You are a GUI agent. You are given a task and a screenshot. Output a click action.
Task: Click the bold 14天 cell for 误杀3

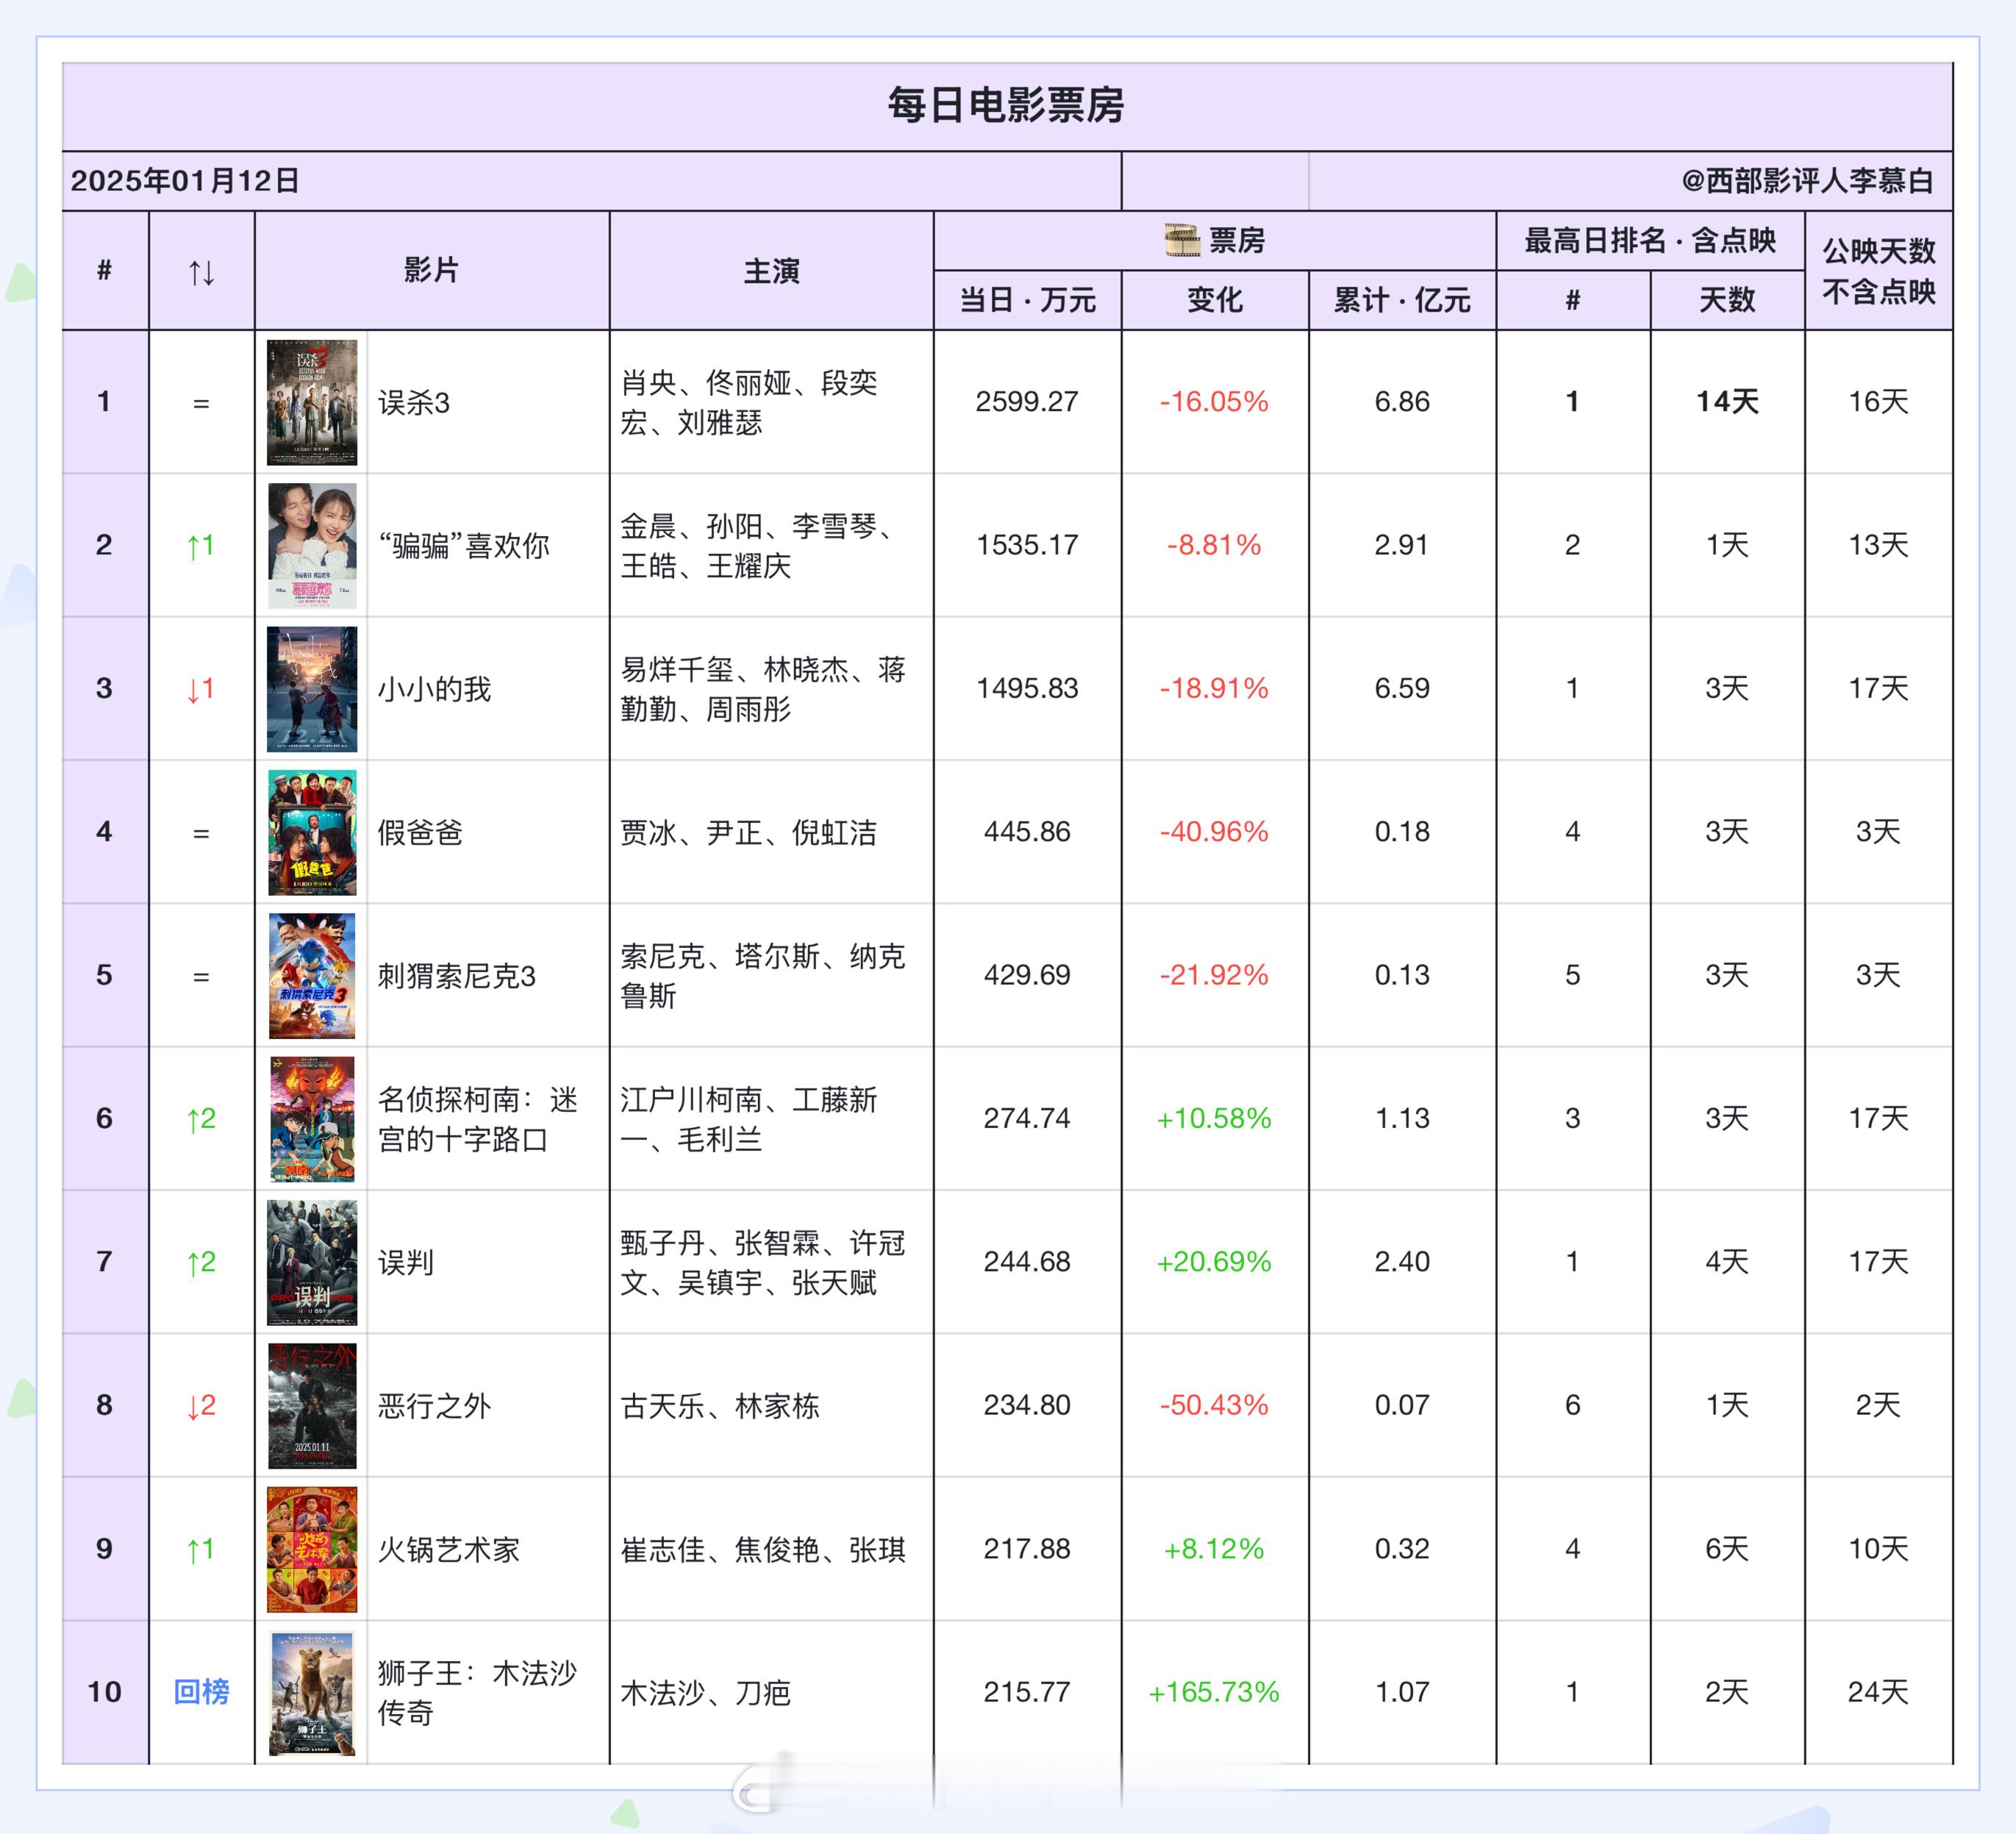(x=1727, y=402)
